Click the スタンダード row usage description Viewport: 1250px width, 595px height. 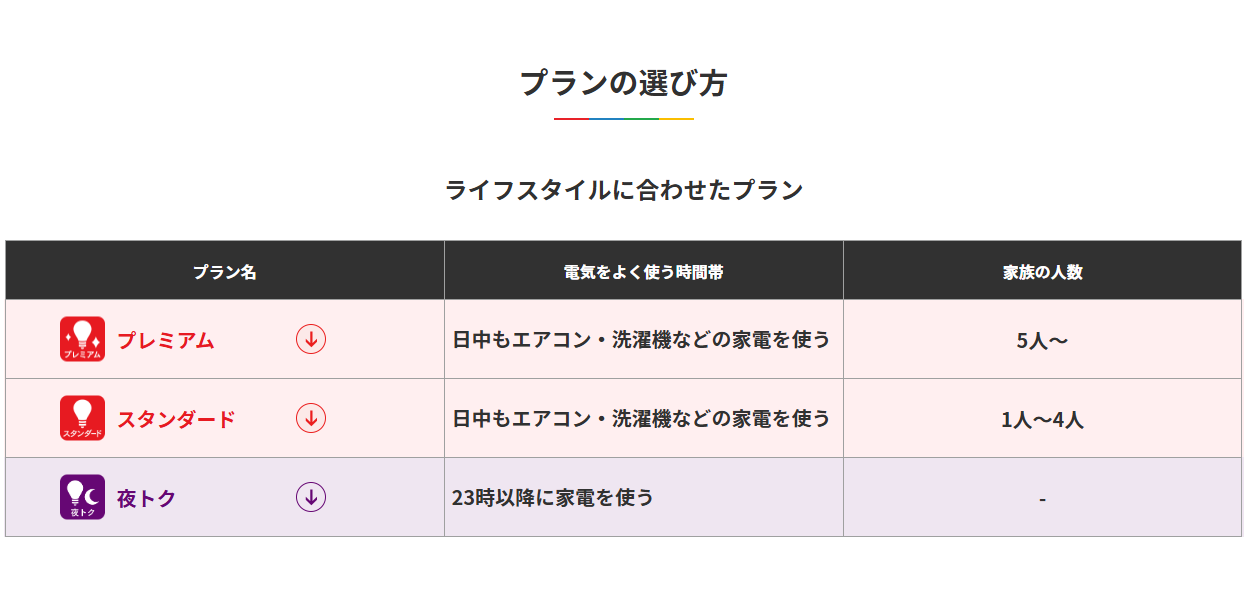coord(641,419)
